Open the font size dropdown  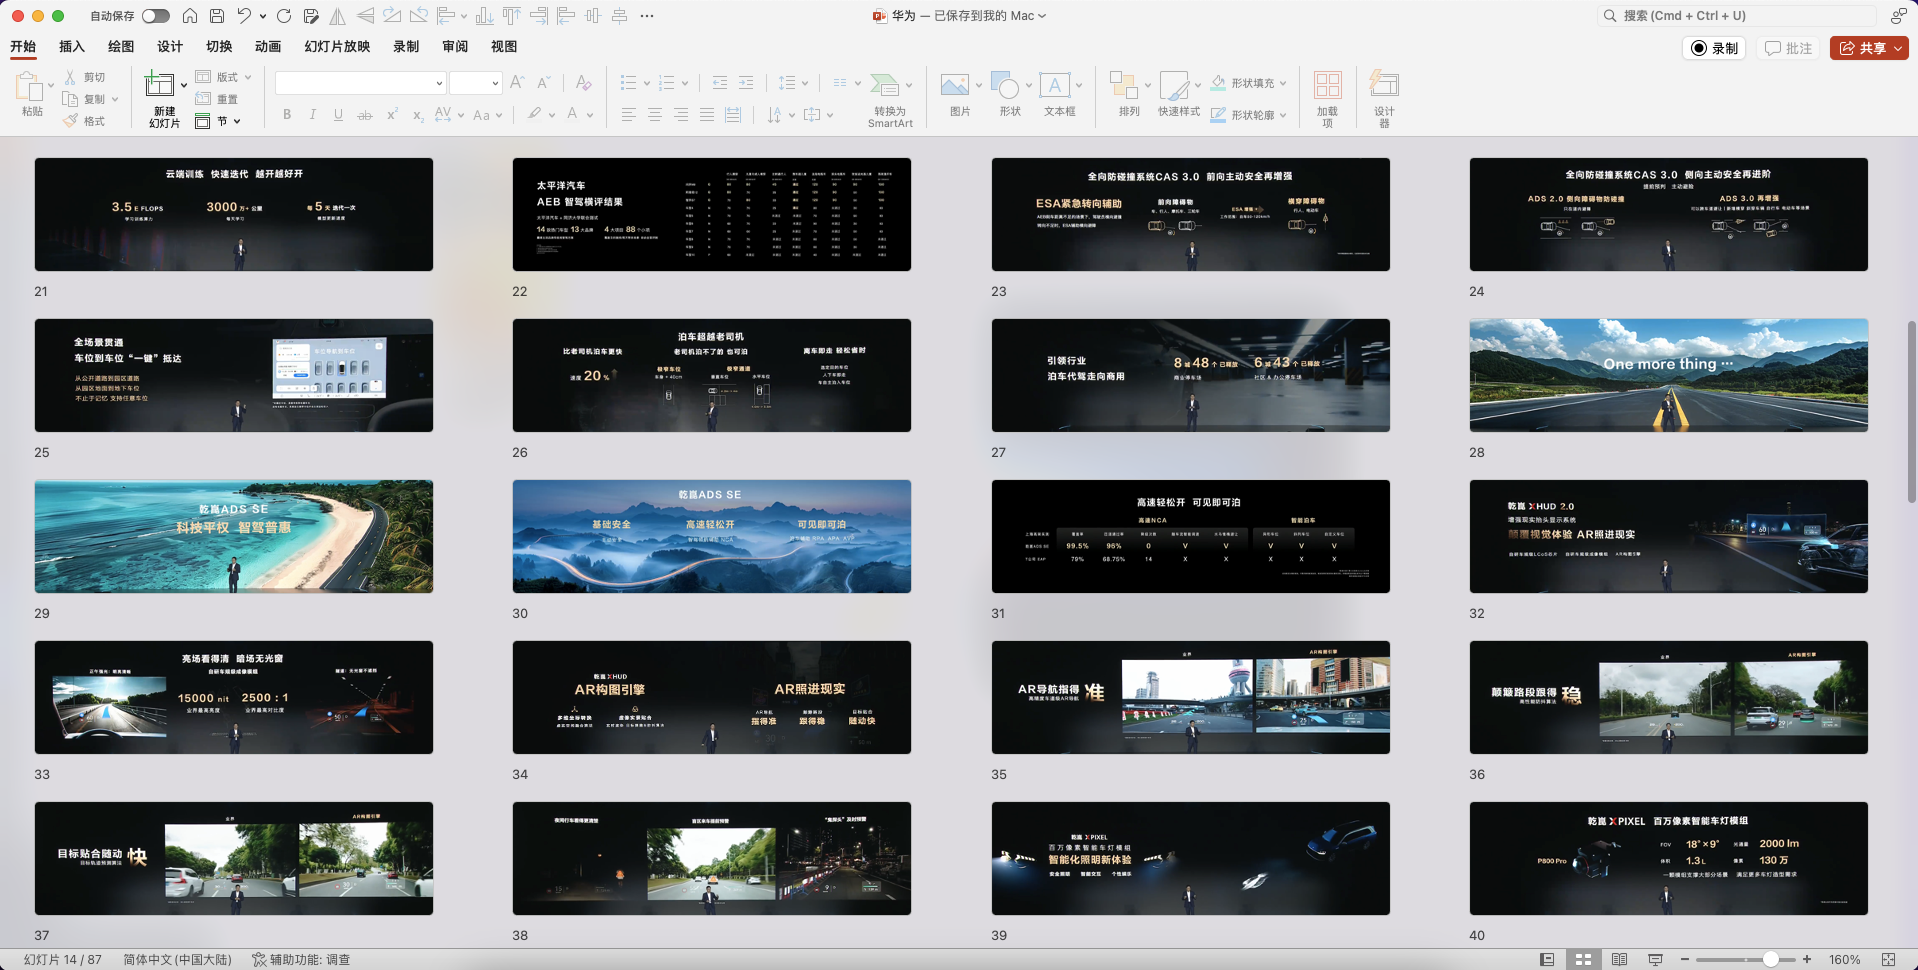click(494, 83)
